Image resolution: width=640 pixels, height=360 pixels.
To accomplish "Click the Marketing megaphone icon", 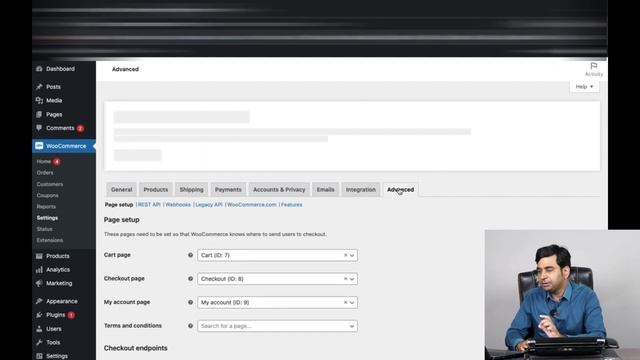I will click(x=39, y=283).
